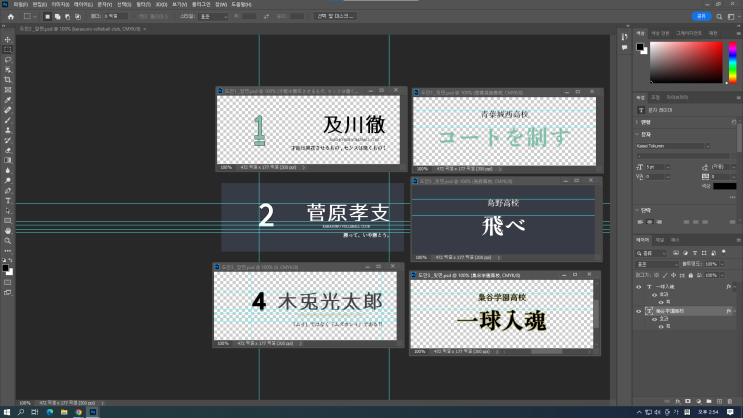The width and height of the screenshot is (743, 418).
Task: Select the Brush tool
Action: [7, 119]
